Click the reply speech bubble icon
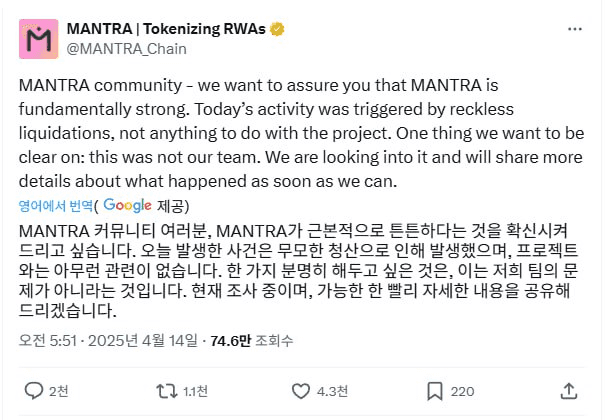 point(33,390)
